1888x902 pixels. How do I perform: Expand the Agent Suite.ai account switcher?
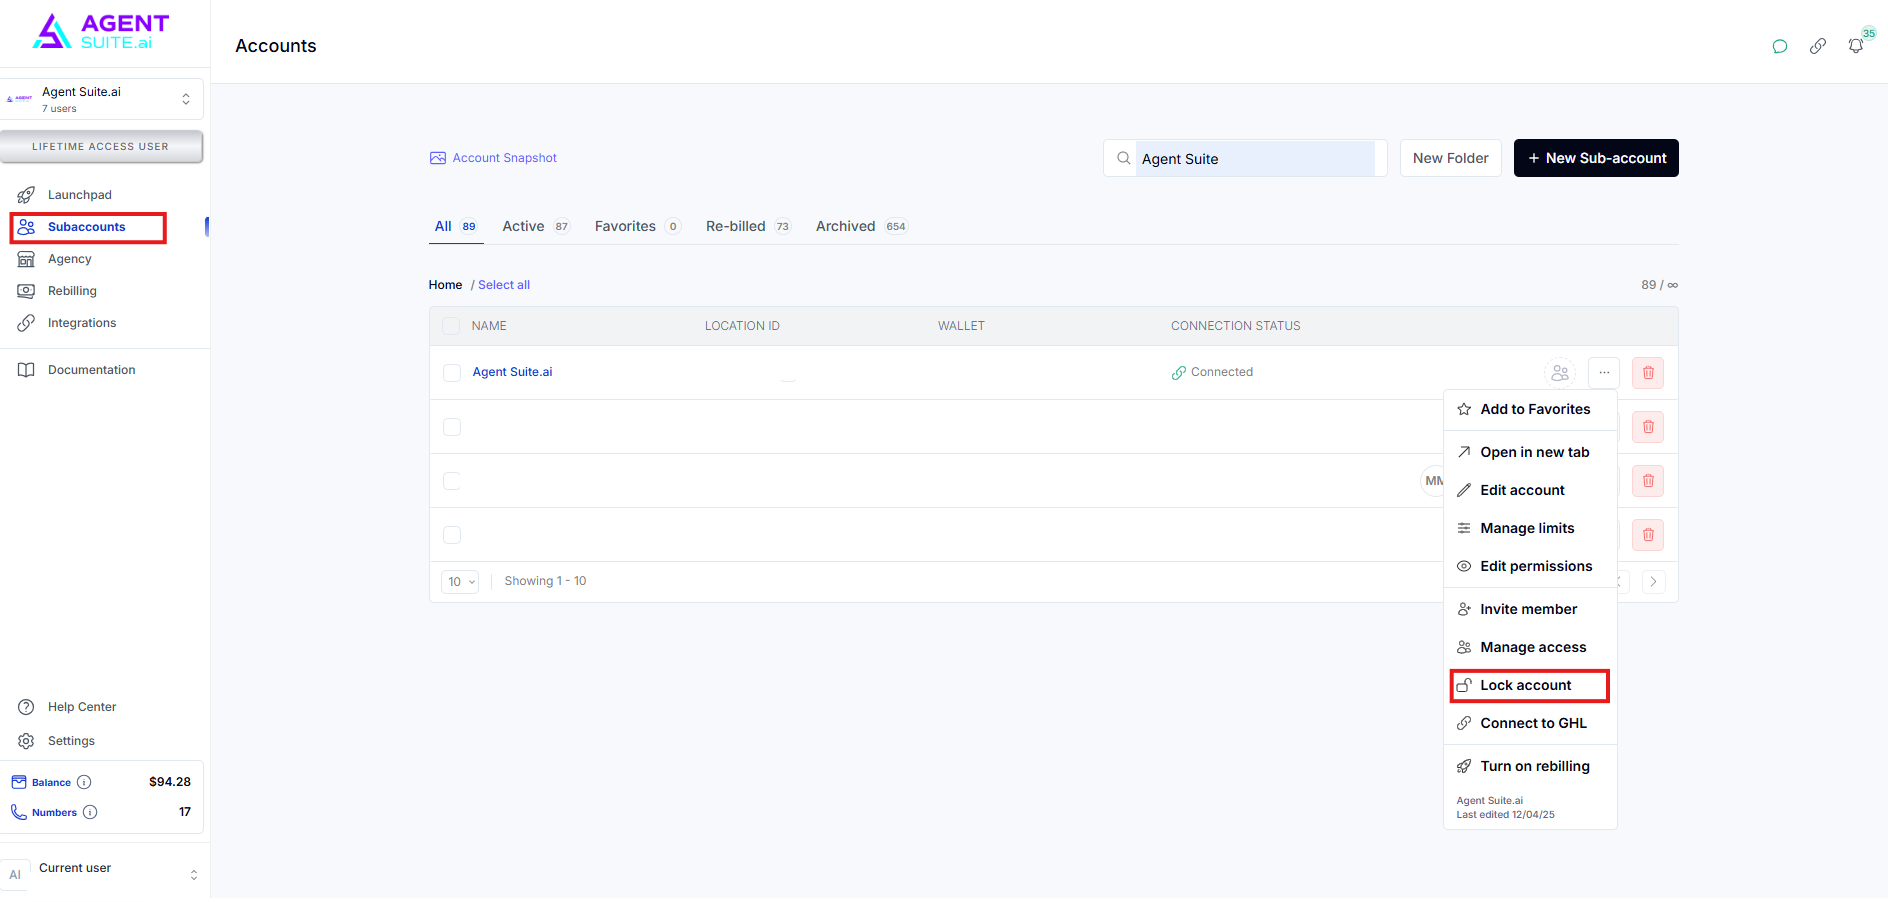[102, 99]
